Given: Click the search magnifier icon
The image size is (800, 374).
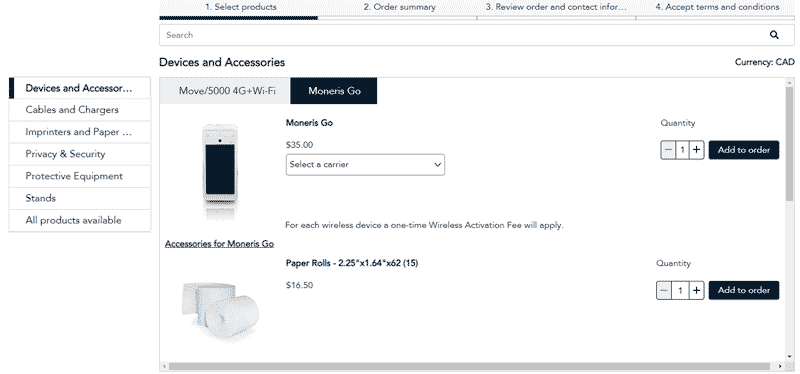Looking at the screenshot, I should (x=774, y=35).
